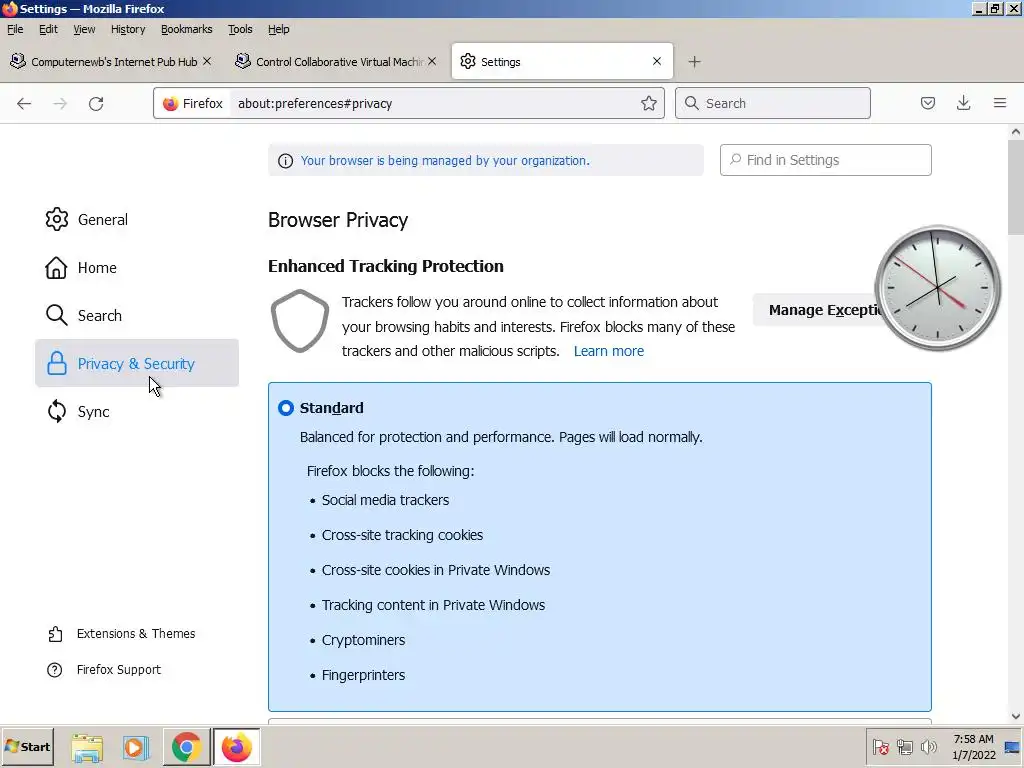This screenshot has height=768, width=1024.
Task: Click the large shield icon under Enhanced Tracking Protection
Action: (300, 321)
